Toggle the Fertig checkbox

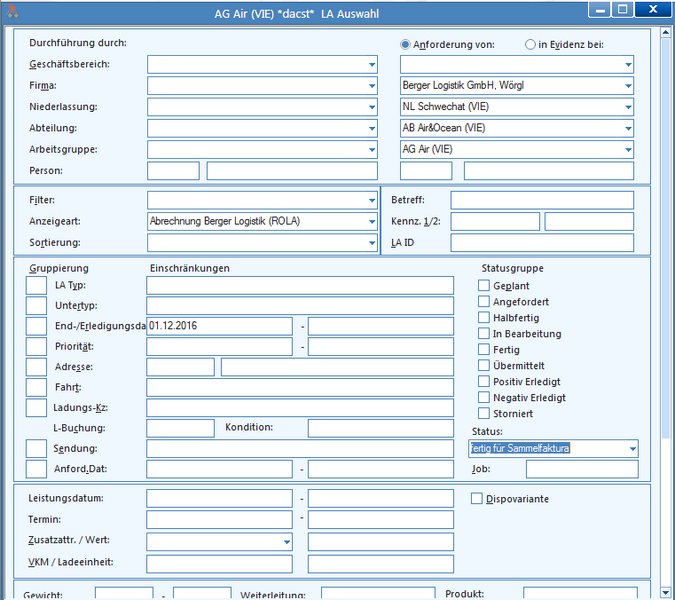coord(484,349)
